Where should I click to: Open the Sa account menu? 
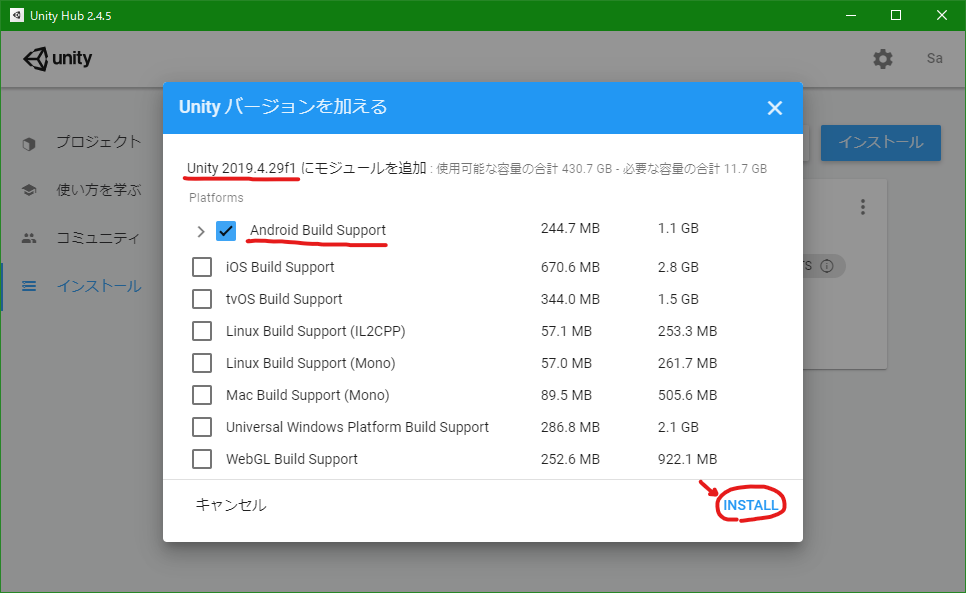coord(934,59)
